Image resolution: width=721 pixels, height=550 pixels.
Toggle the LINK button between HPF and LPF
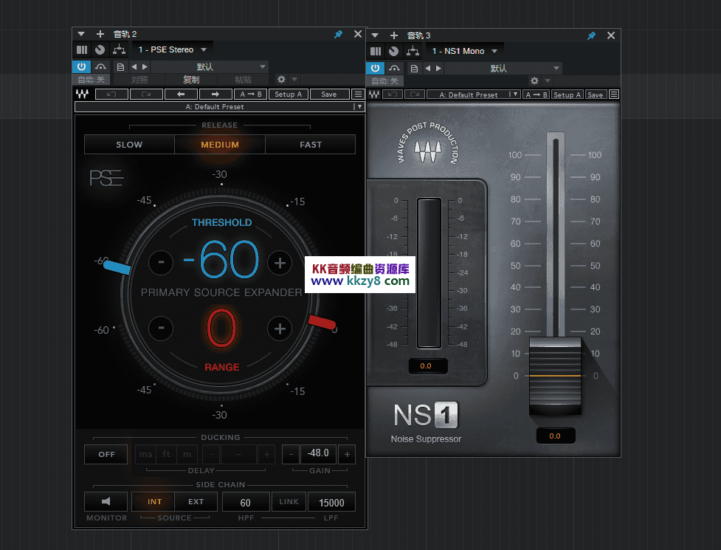tap(288, 501)
